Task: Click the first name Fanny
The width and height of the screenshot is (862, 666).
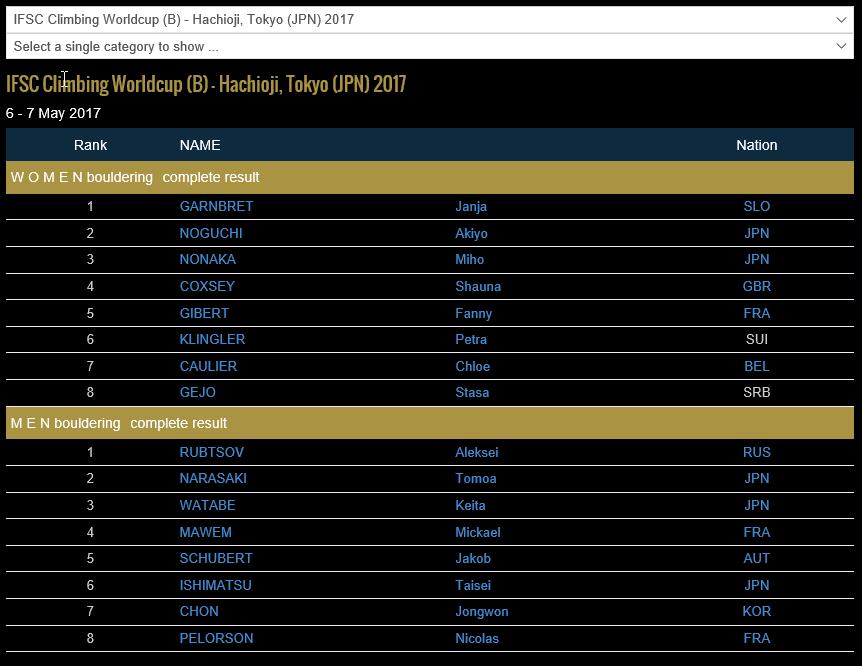Action: pyautogui.click(x=473, y=313)
